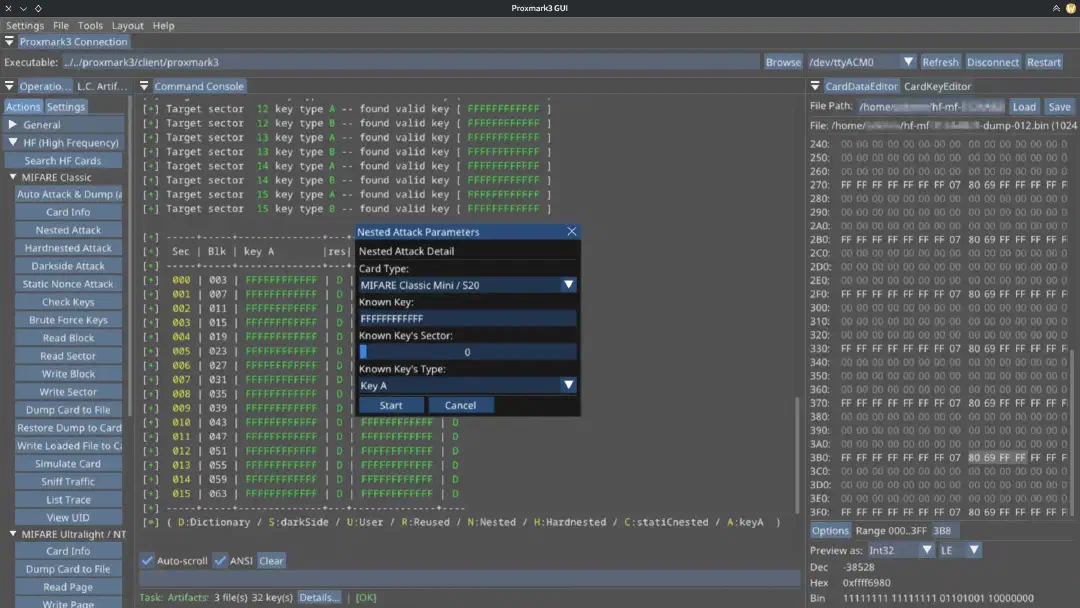
Task: Open the Settings menu
Action: (25, 25)
